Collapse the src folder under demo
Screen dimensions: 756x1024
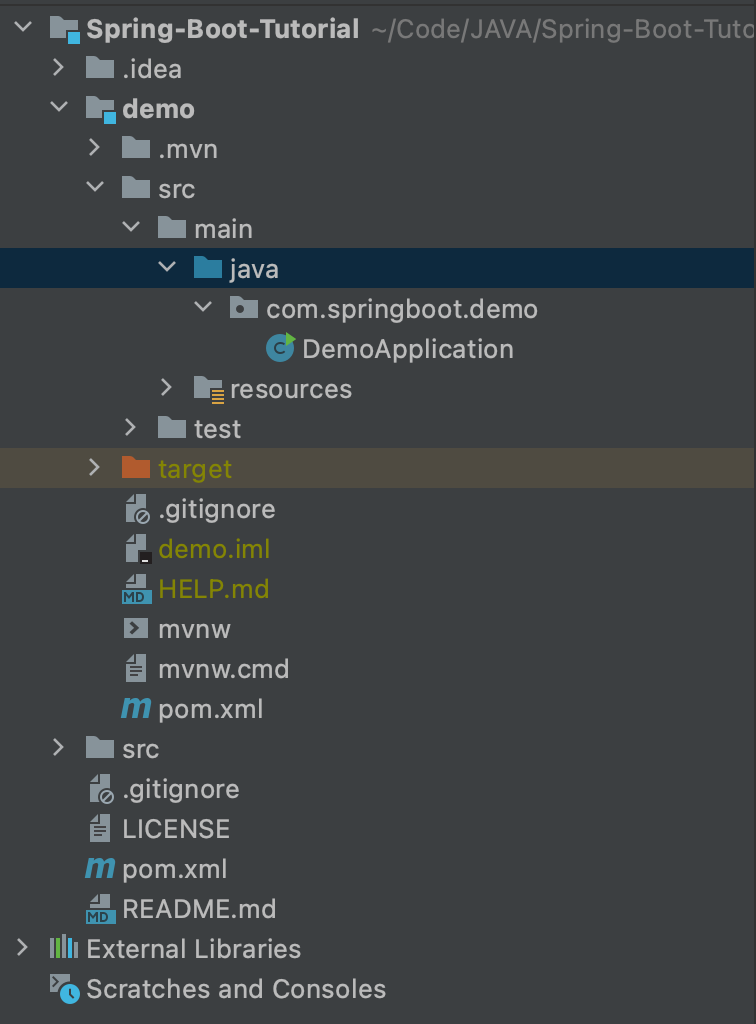pyautogui.click(x=95, y=187)
